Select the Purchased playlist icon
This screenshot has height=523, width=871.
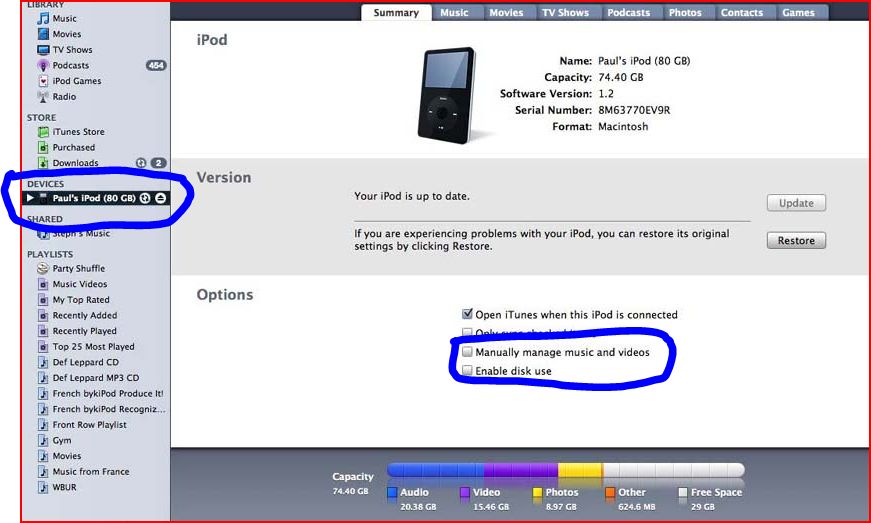pos(43,148)
